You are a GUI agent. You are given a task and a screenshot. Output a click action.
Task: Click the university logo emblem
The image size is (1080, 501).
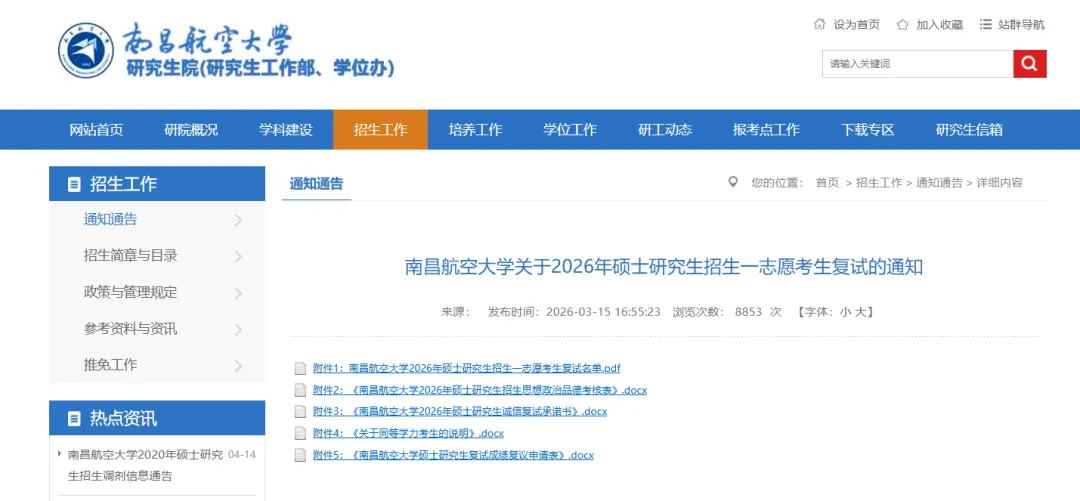(x=86, y=50)
